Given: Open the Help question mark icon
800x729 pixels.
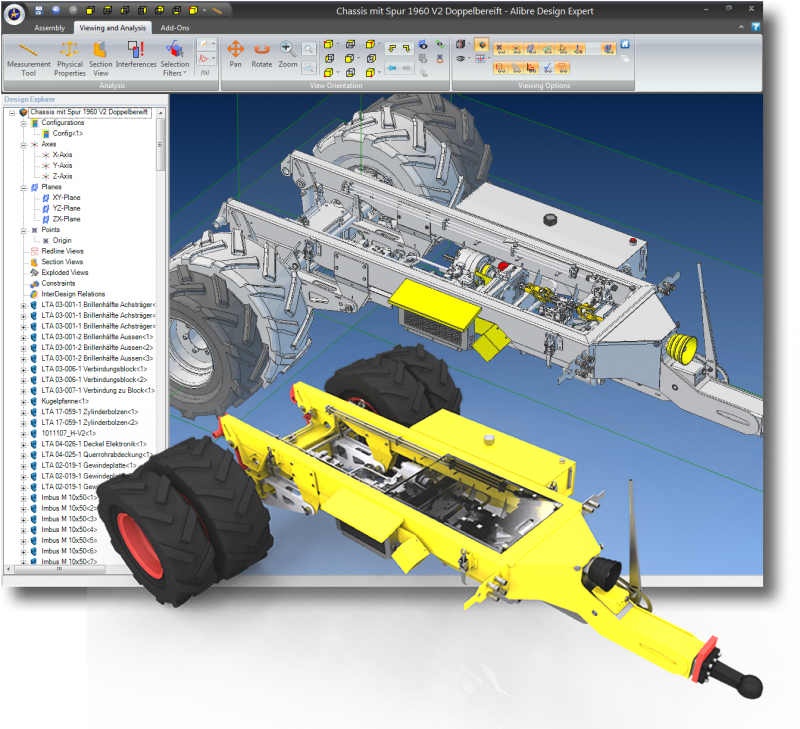Looking at the screenshot, I should (x=756, y=27).
